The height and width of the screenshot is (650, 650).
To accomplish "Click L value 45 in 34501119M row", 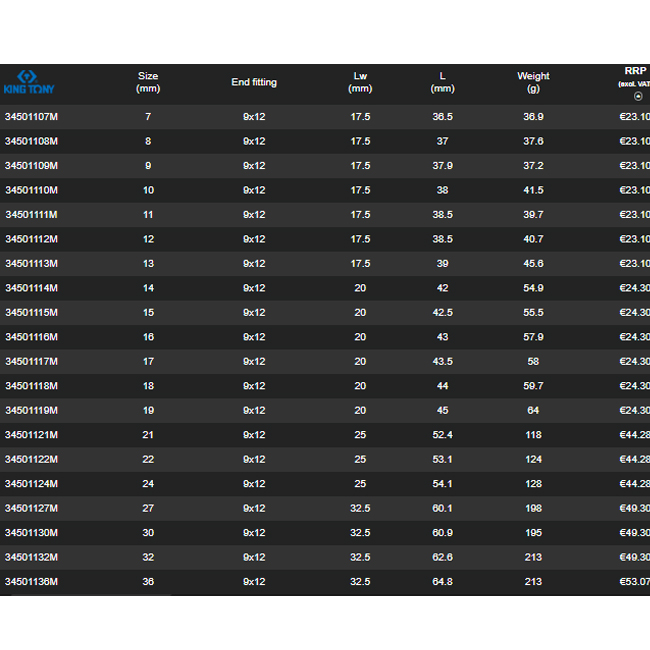I will coord(442,410).
